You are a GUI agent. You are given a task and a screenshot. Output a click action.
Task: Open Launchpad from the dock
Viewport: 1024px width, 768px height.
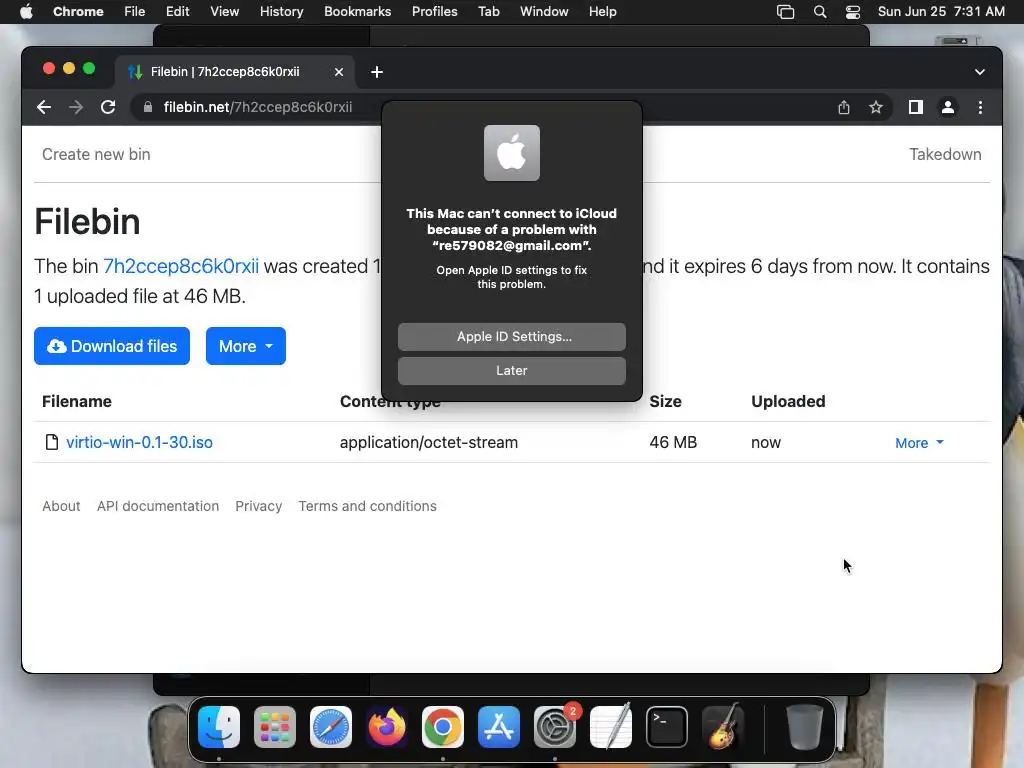(274, 726)
